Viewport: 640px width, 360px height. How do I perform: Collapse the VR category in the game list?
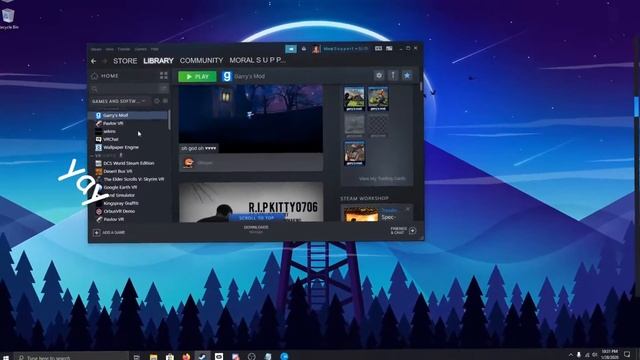point(93,156)
